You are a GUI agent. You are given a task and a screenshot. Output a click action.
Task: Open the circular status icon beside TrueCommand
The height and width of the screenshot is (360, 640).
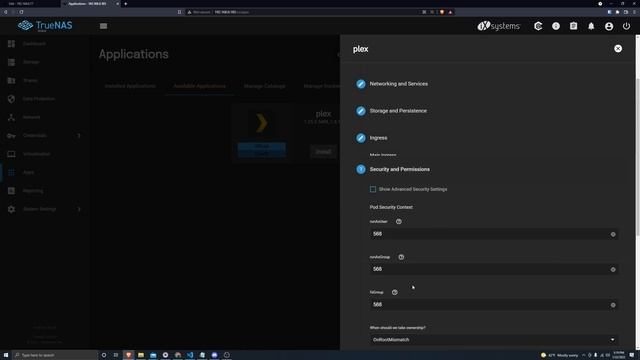pos(556,26)
